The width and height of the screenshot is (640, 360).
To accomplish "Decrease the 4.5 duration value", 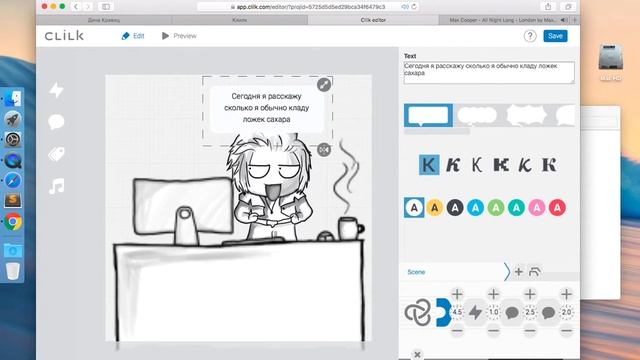I will (x=457, y=330).
